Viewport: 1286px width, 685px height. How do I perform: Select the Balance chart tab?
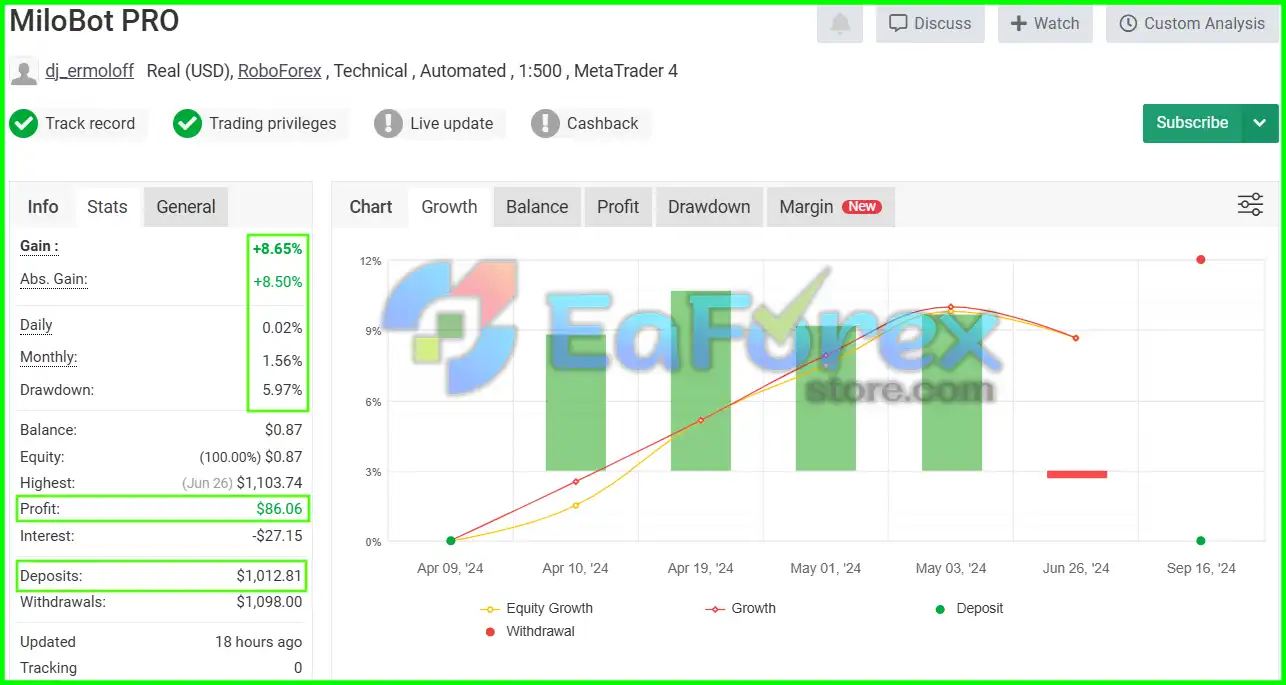pyautogui.click(x=537, y=207)
